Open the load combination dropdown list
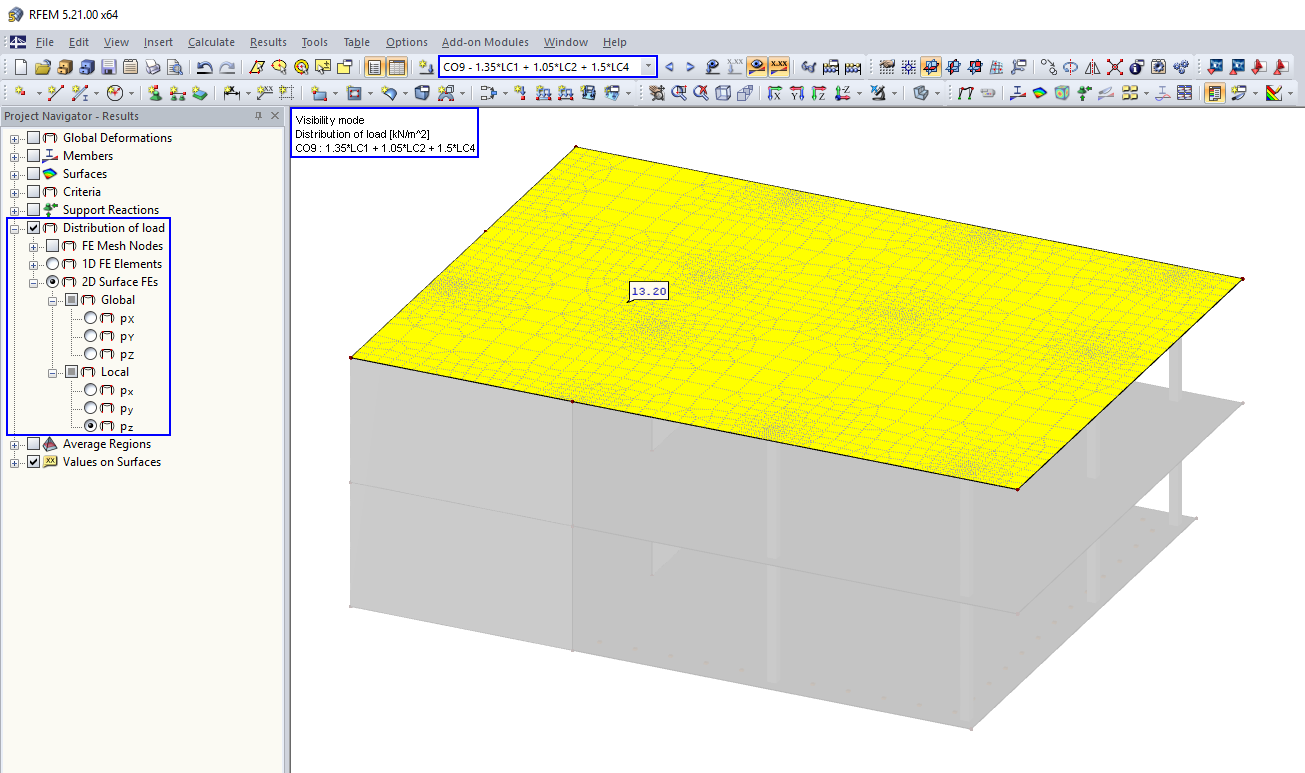1305x773 pixels. click(646, 66)
